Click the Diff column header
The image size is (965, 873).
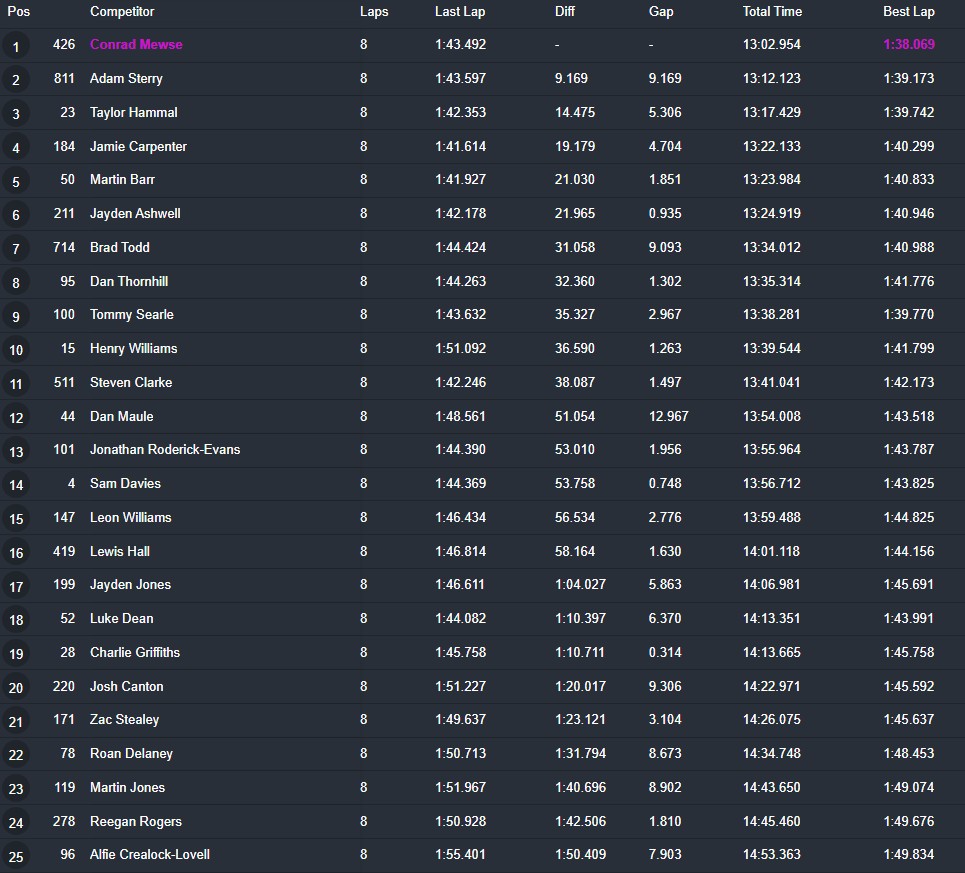(x=565, y=12)
